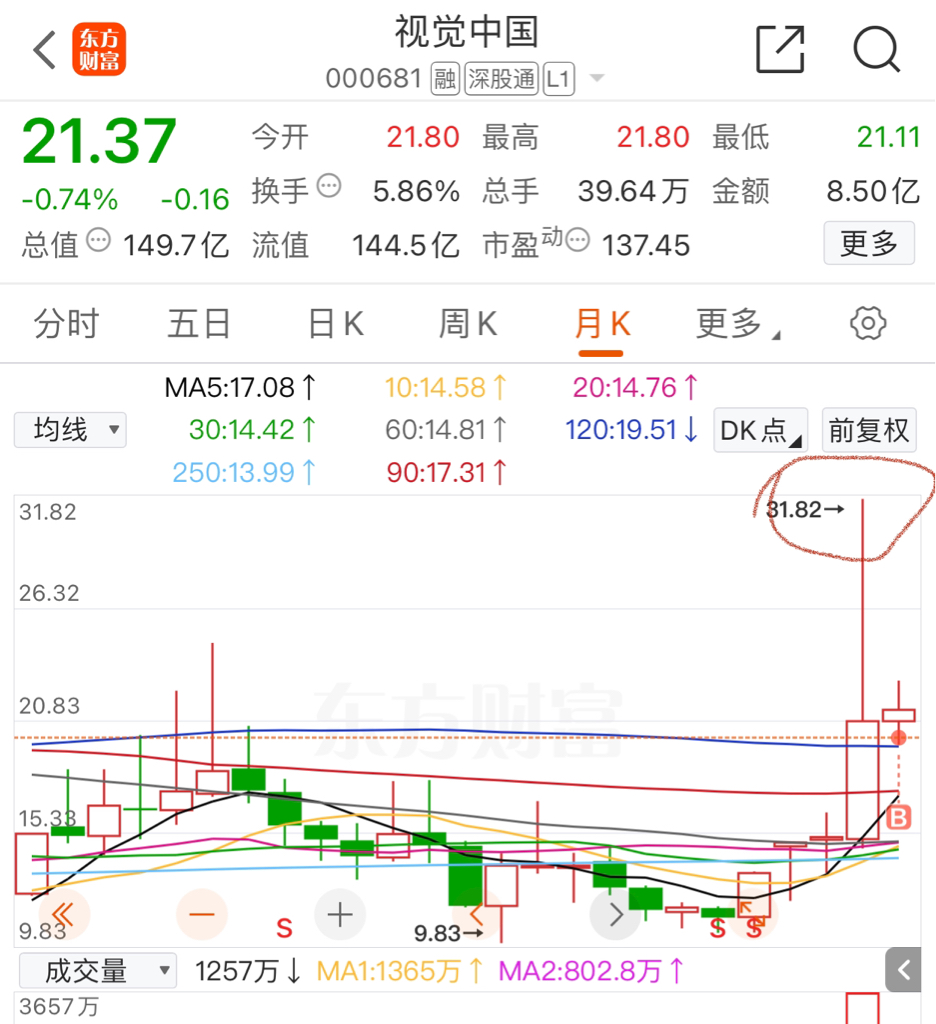The height and width of the screenshot is (1024, 936).
Task: Tap the 流值 144.5亿 value
Action: click(406, 246)
